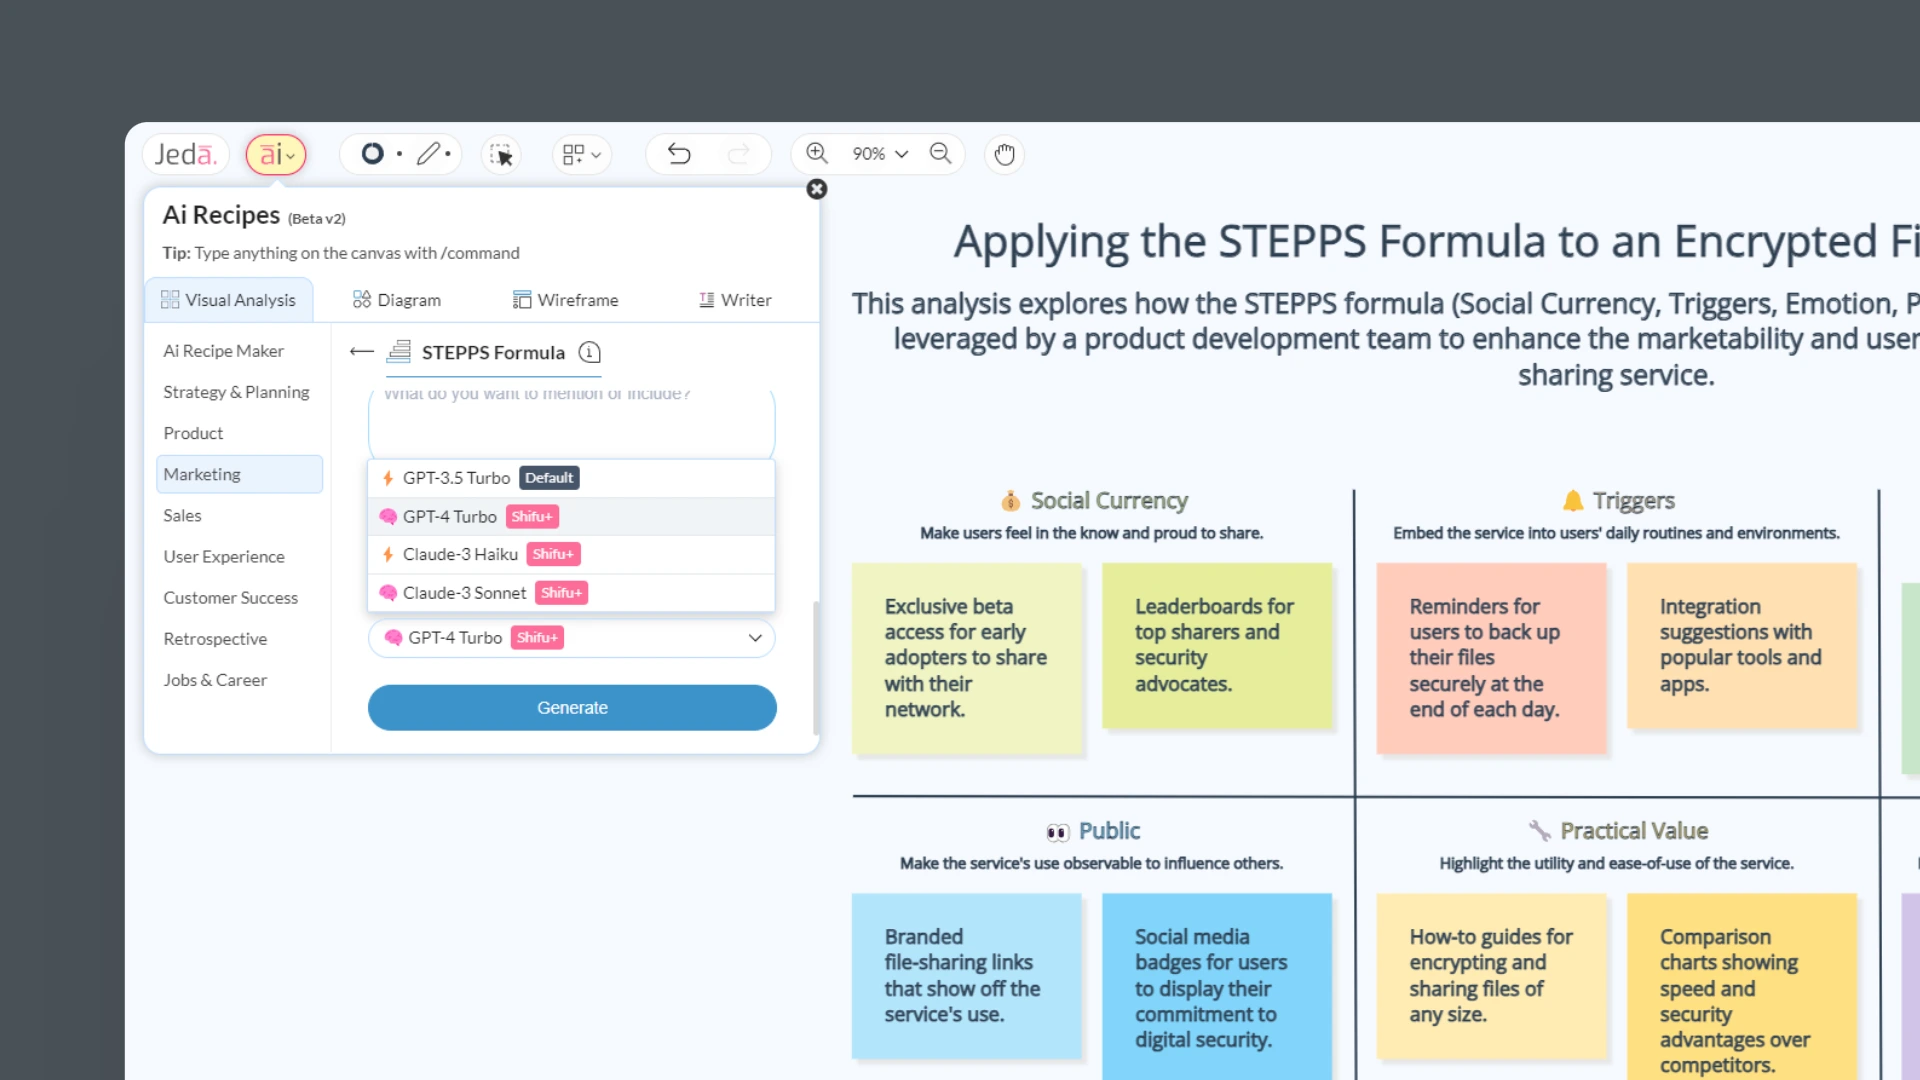1920x1080 pixels.
Task: Activate the selection cursor tool
Action: point(501,154)
